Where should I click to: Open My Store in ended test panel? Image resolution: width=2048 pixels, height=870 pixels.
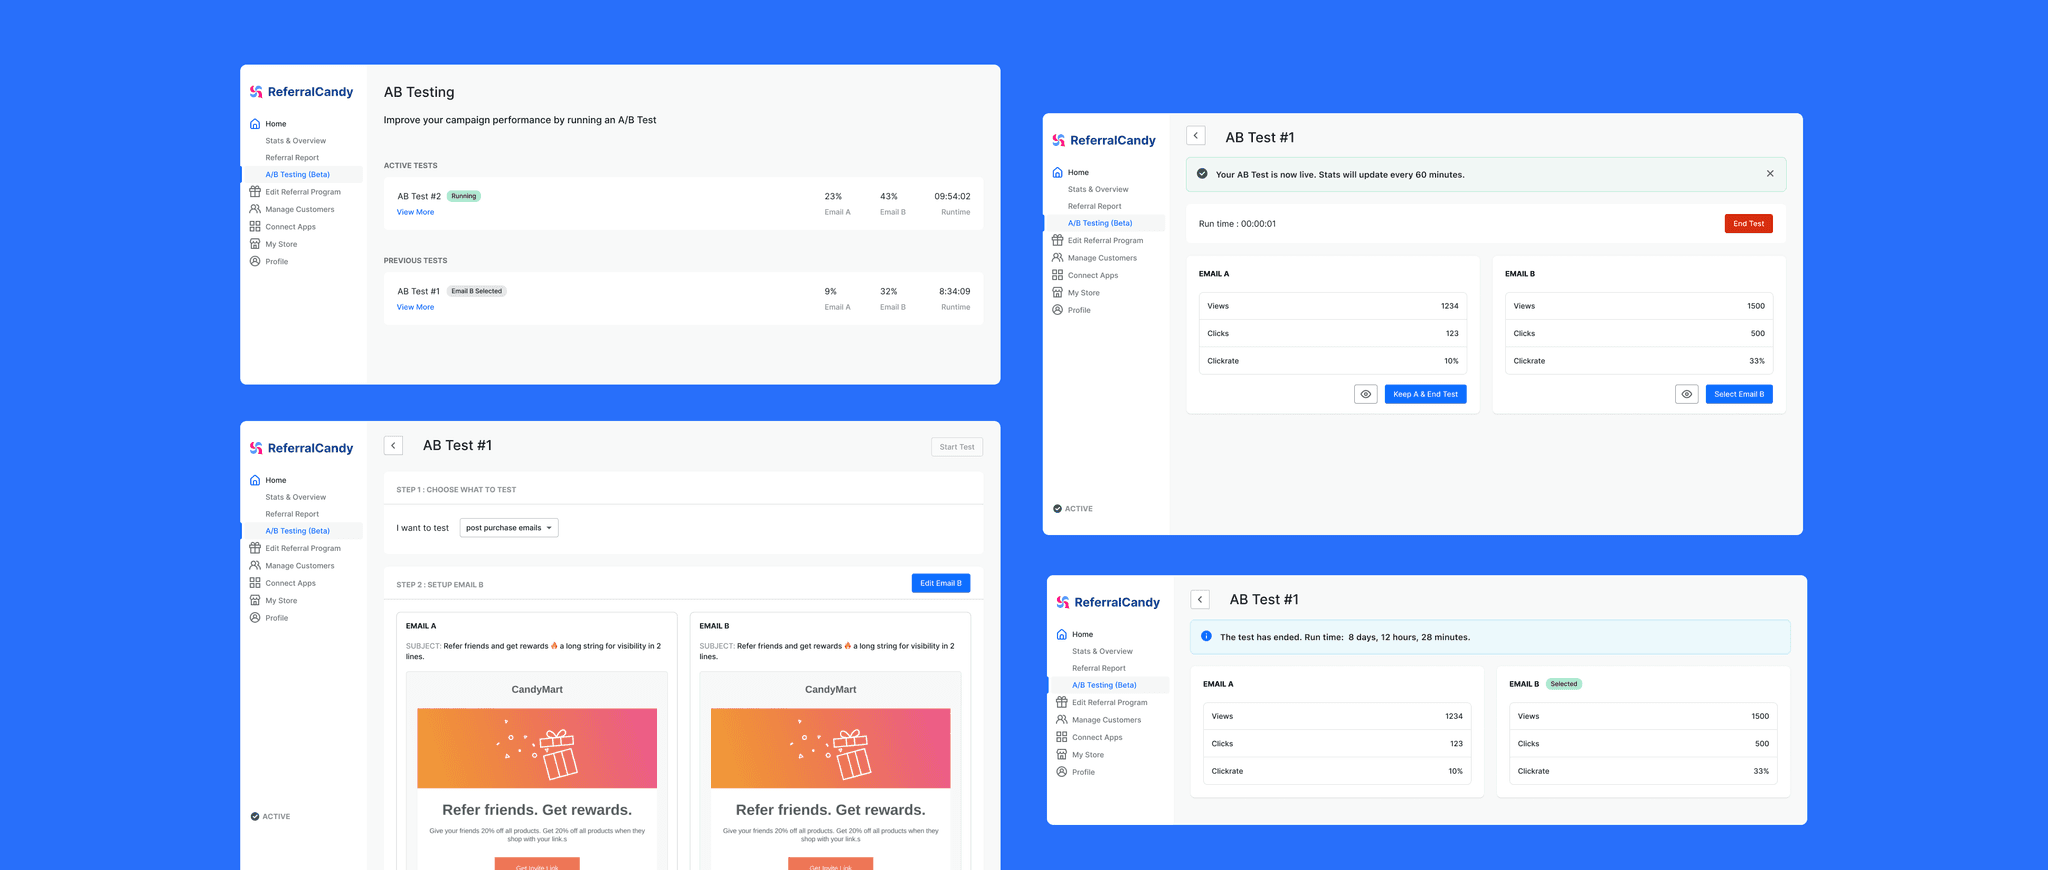1088,755
